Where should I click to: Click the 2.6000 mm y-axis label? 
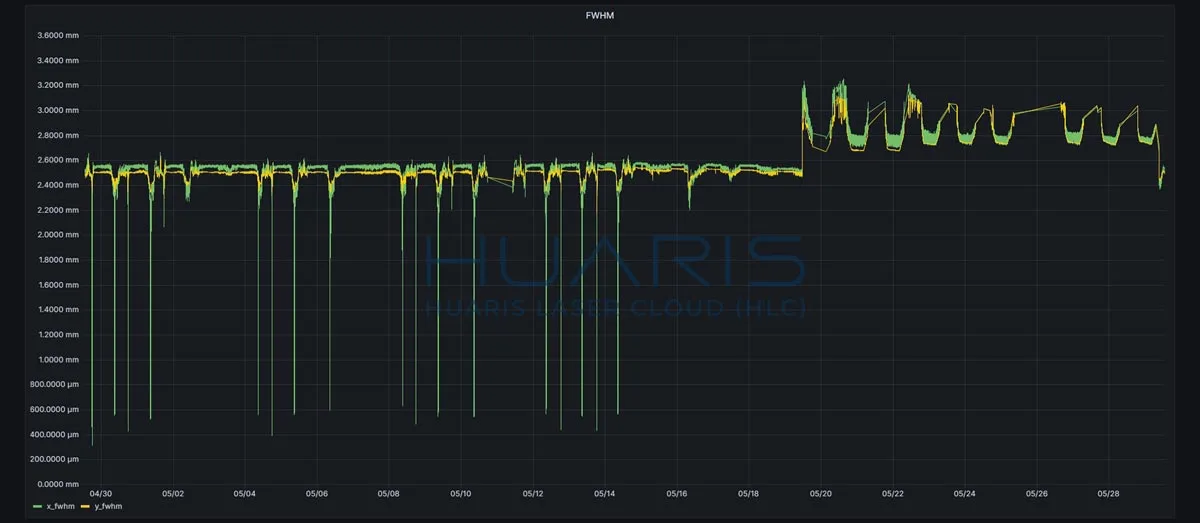pos(58,160)
